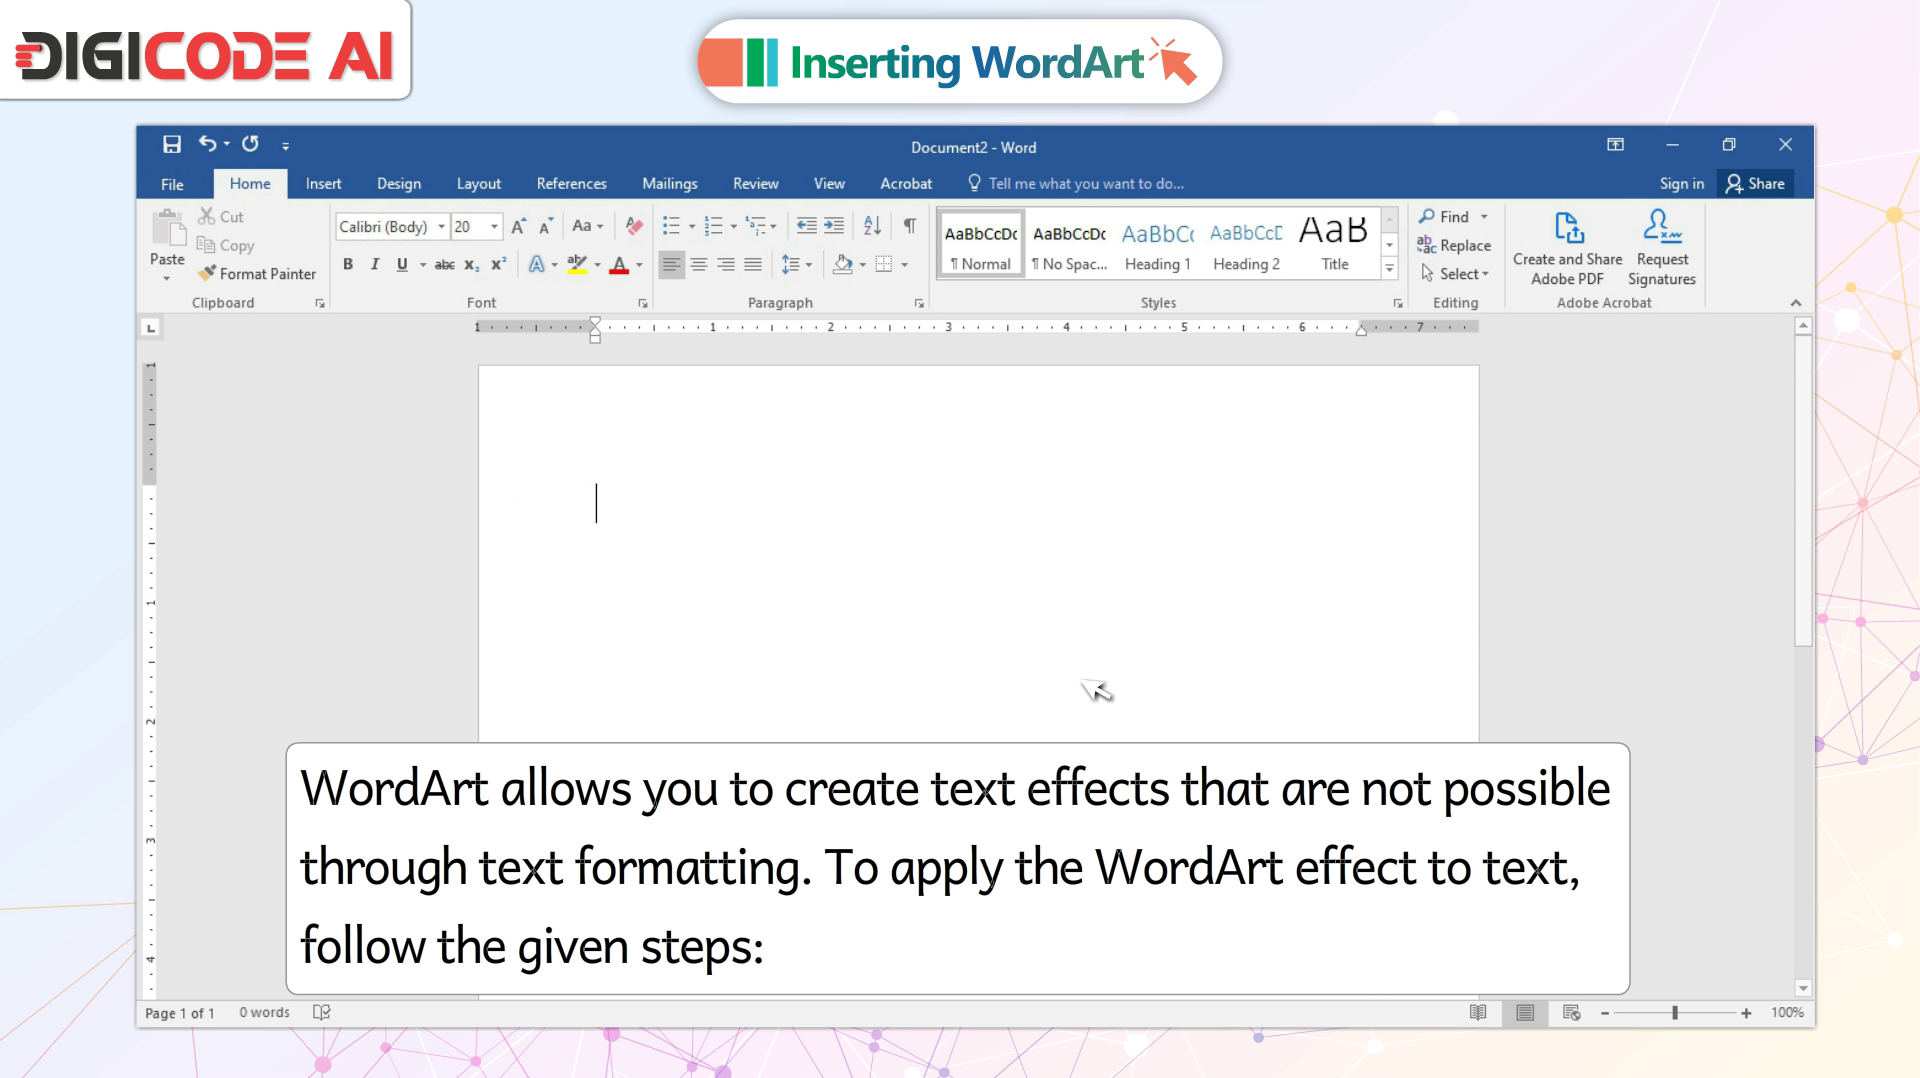This screenshot has width=1920, height=1078.
Task: Switch to the Design tab
Action: [399, 184]
